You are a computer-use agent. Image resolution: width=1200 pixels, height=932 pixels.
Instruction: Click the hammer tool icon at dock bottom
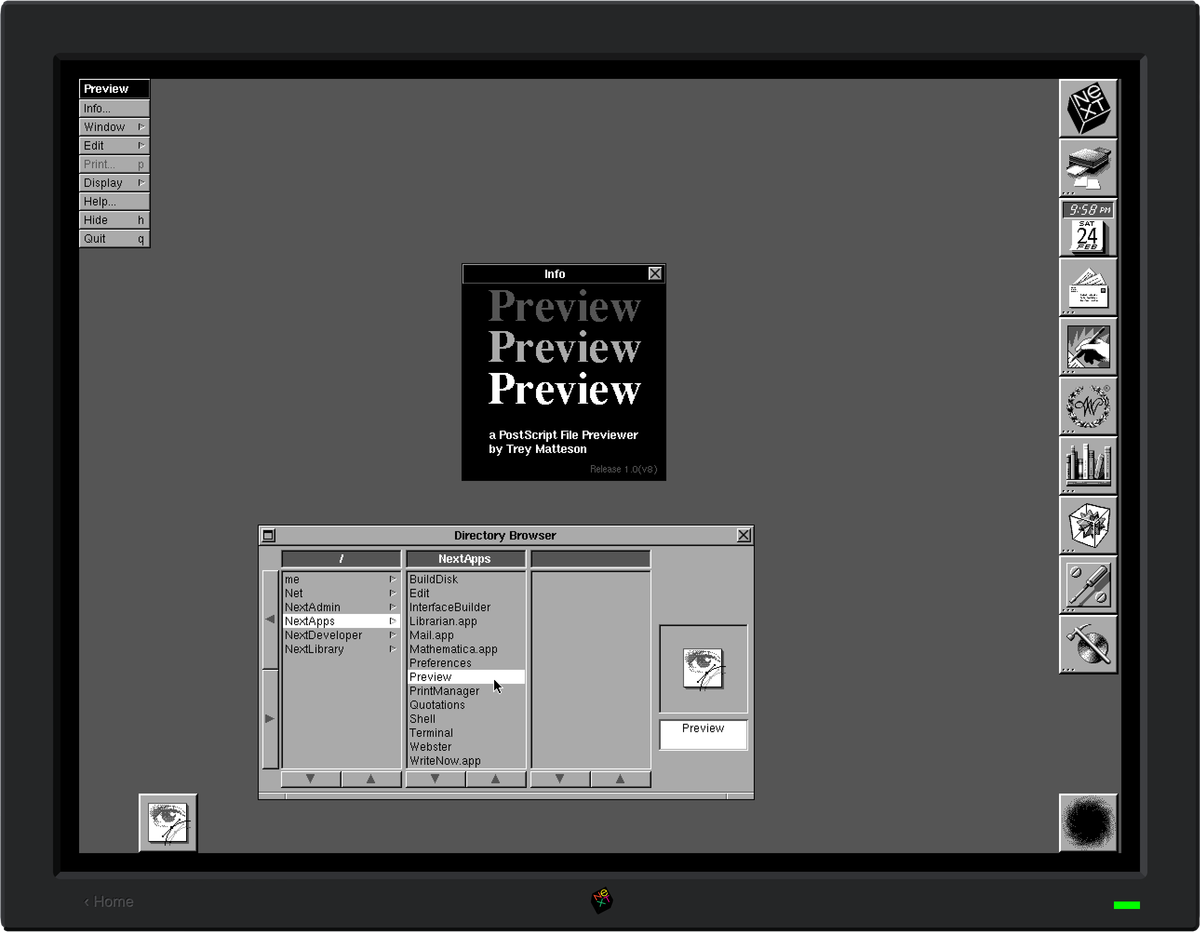[1088, 644]
